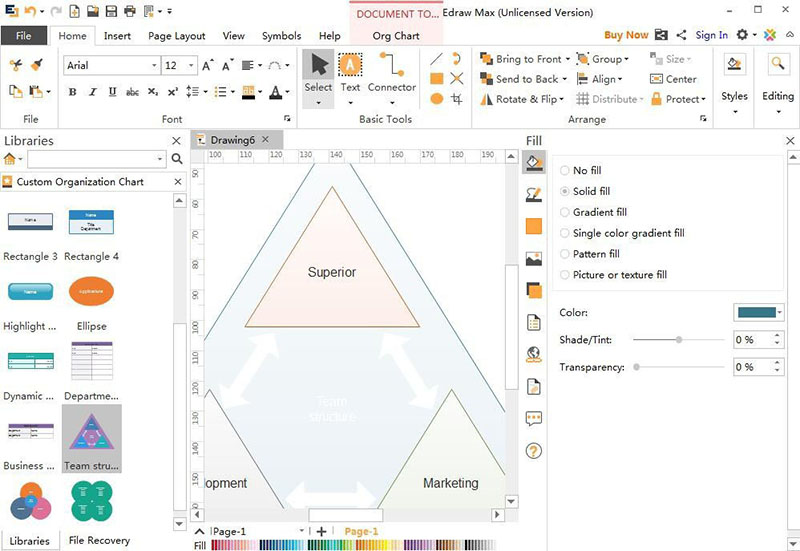Click the Sign In button
Image resolution: width=800 pixels, height=551 pixels.
pyautogui.click(x=711, y=35)
